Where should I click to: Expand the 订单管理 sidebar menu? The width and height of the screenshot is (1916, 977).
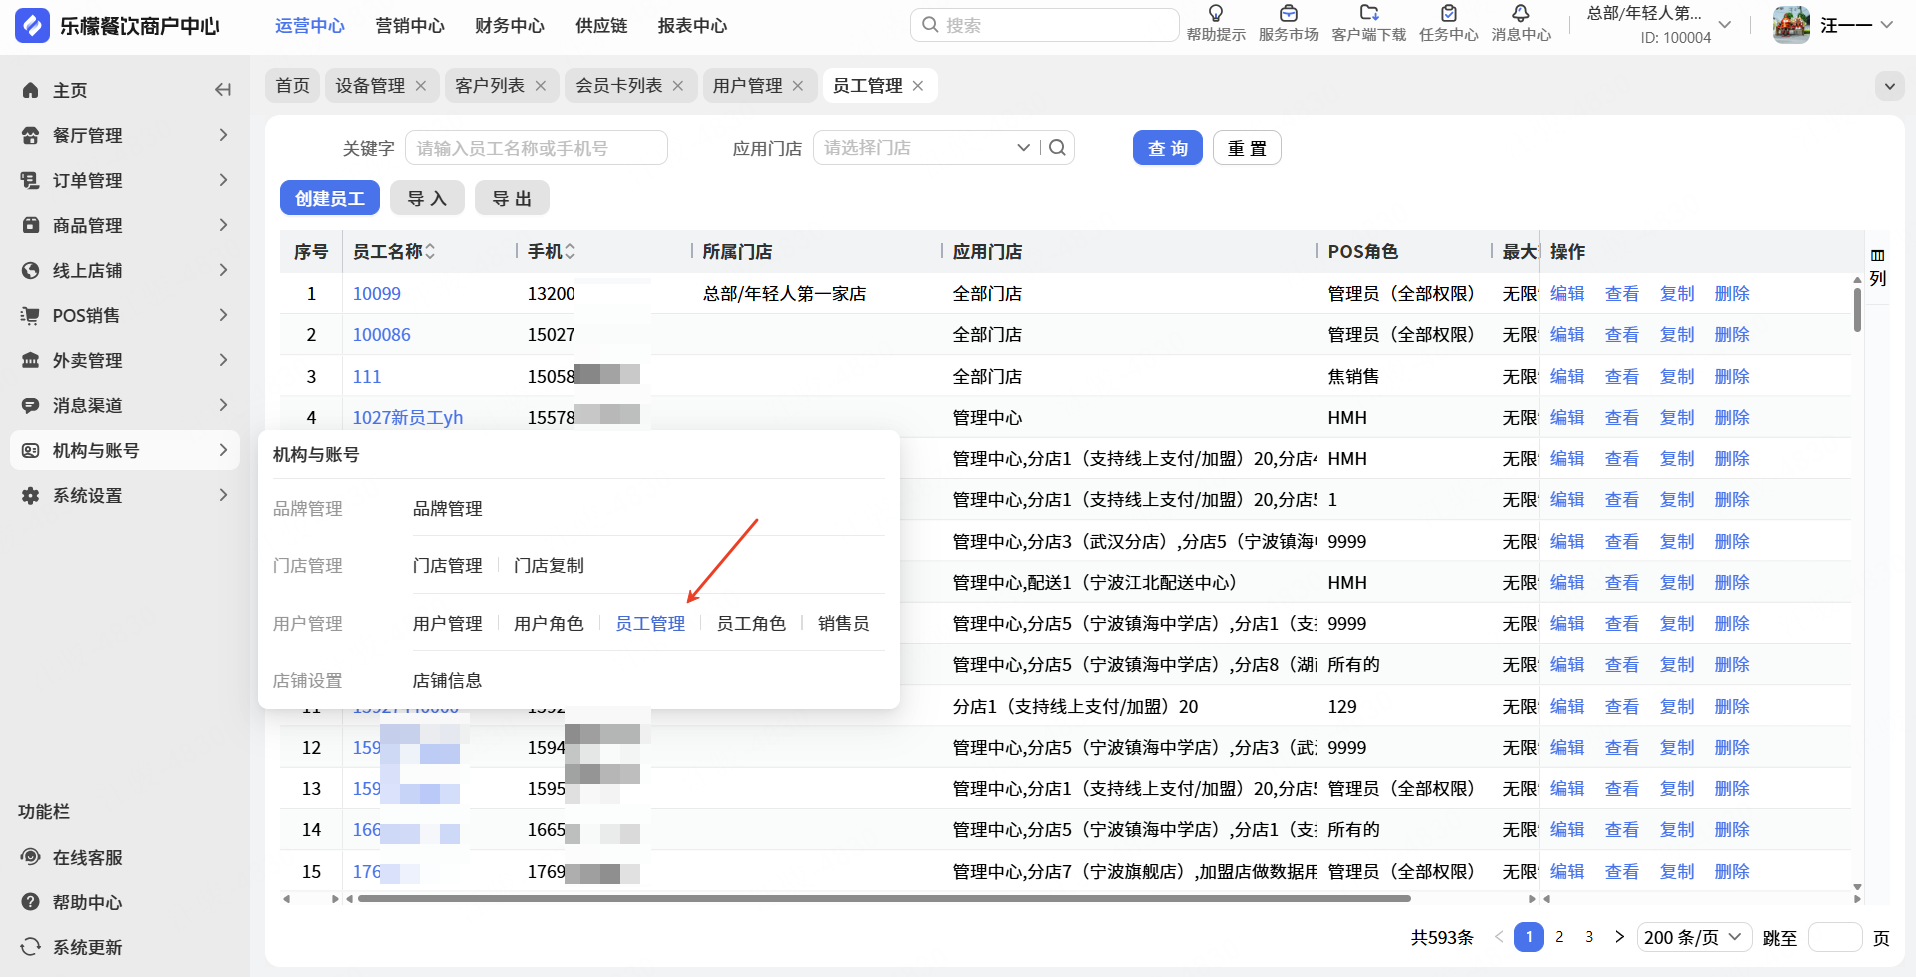pos(223,180)
